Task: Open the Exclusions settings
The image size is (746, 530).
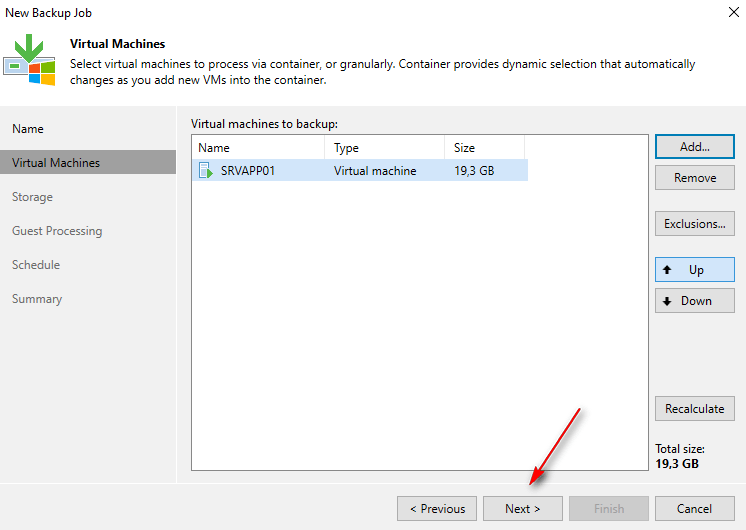Action: click(695, 224)
